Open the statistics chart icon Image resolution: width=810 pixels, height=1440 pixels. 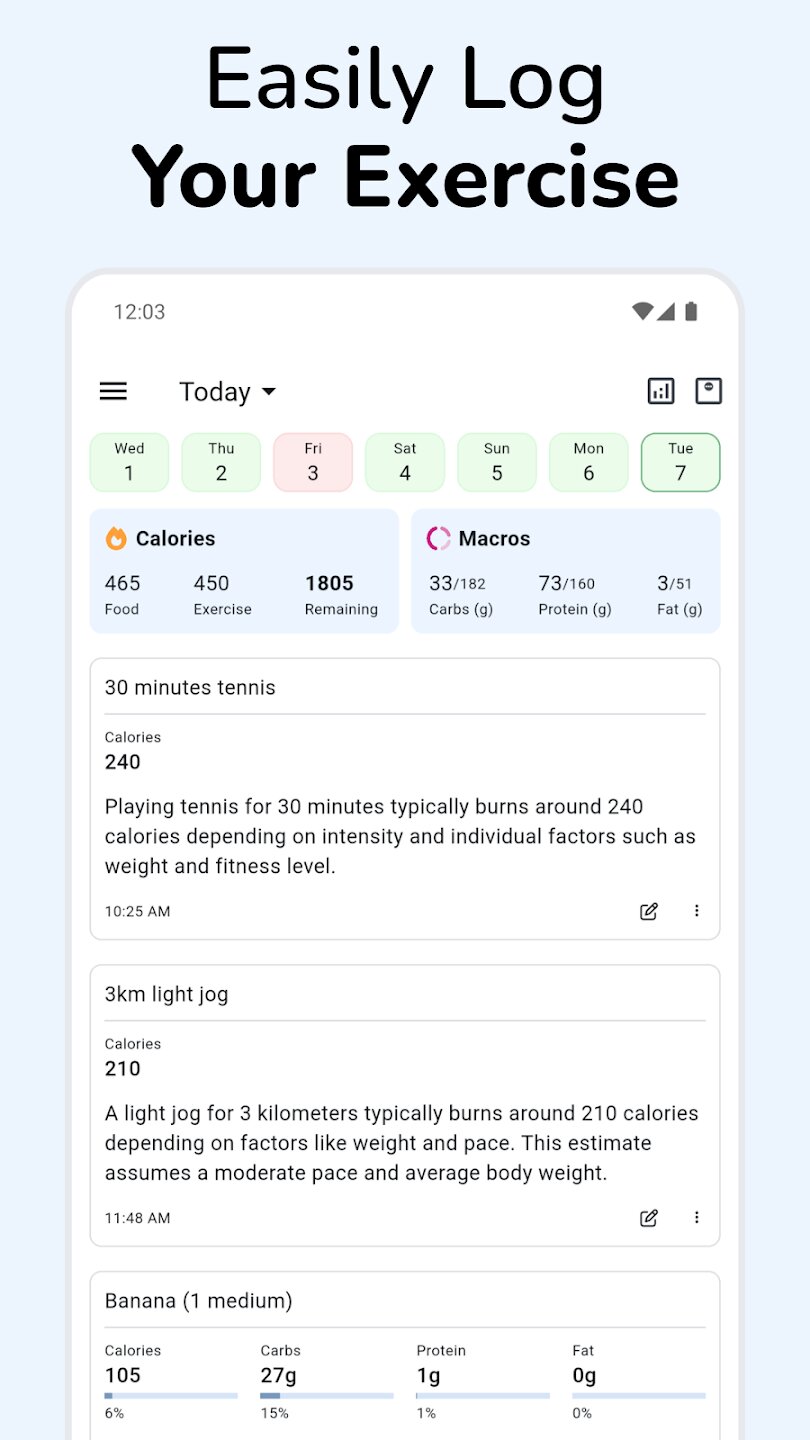pyautogui.click(x=661, y=391)
